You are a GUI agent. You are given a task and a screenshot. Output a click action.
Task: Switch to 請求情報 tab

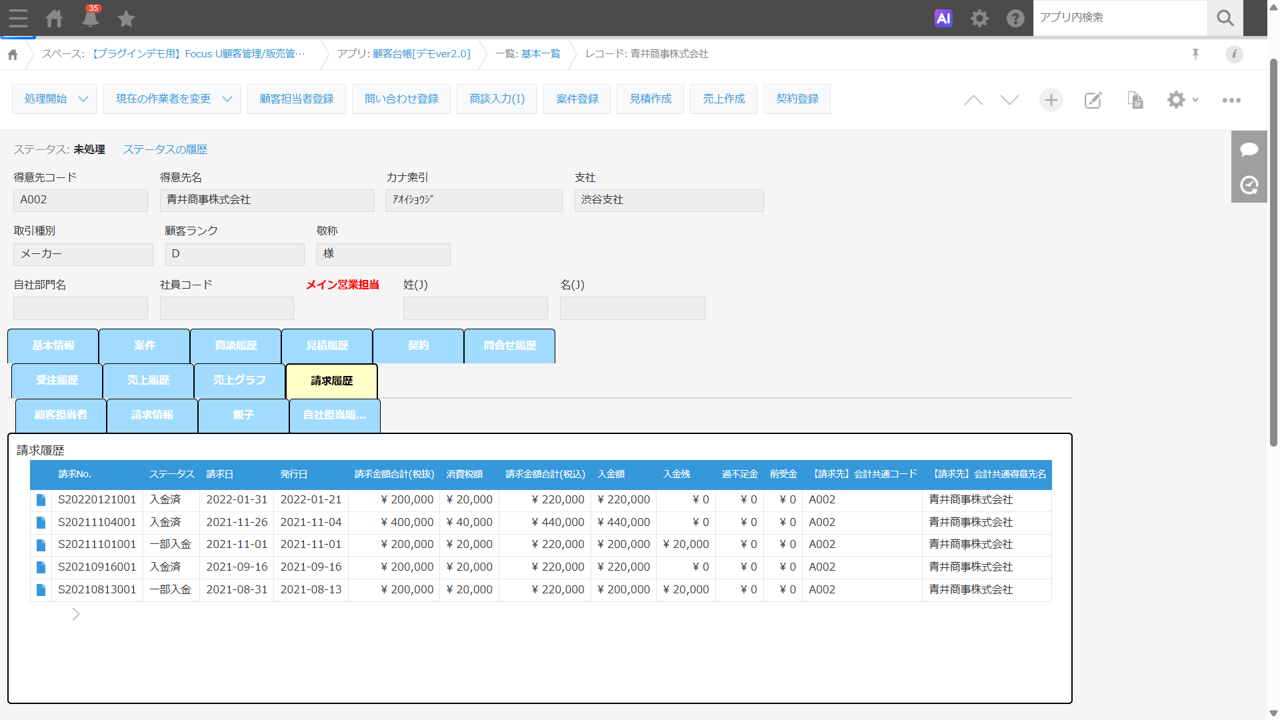click(152, 415)
